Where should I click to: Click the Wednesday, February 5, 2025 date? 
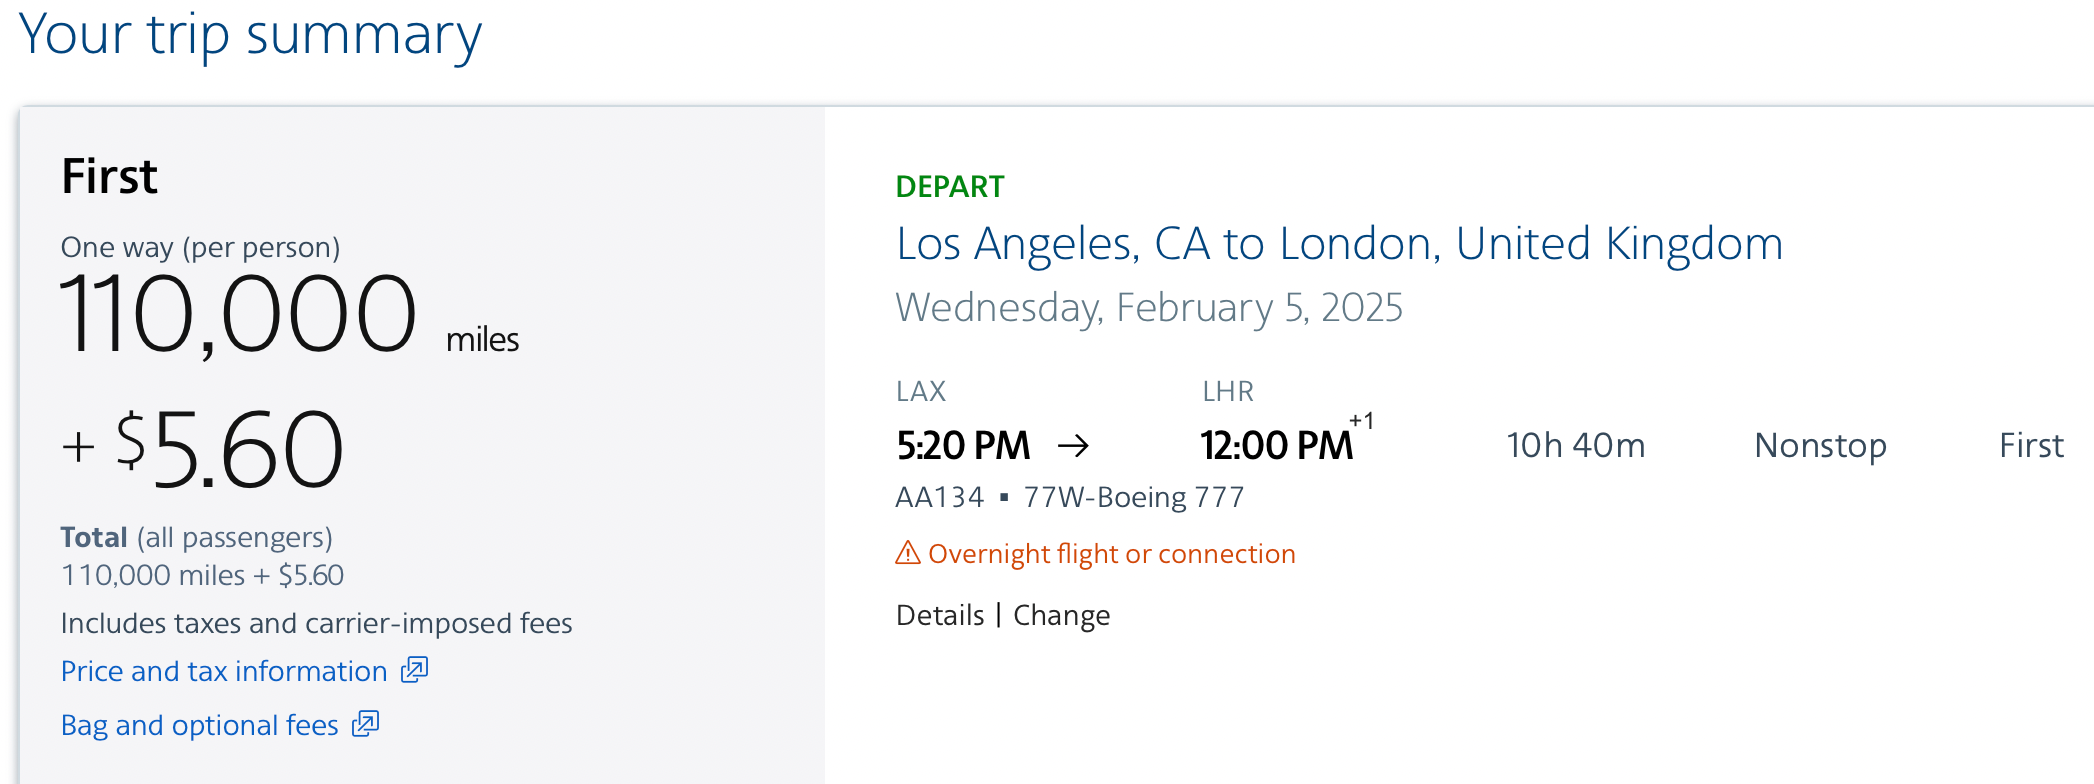(x=1149, y=308)
